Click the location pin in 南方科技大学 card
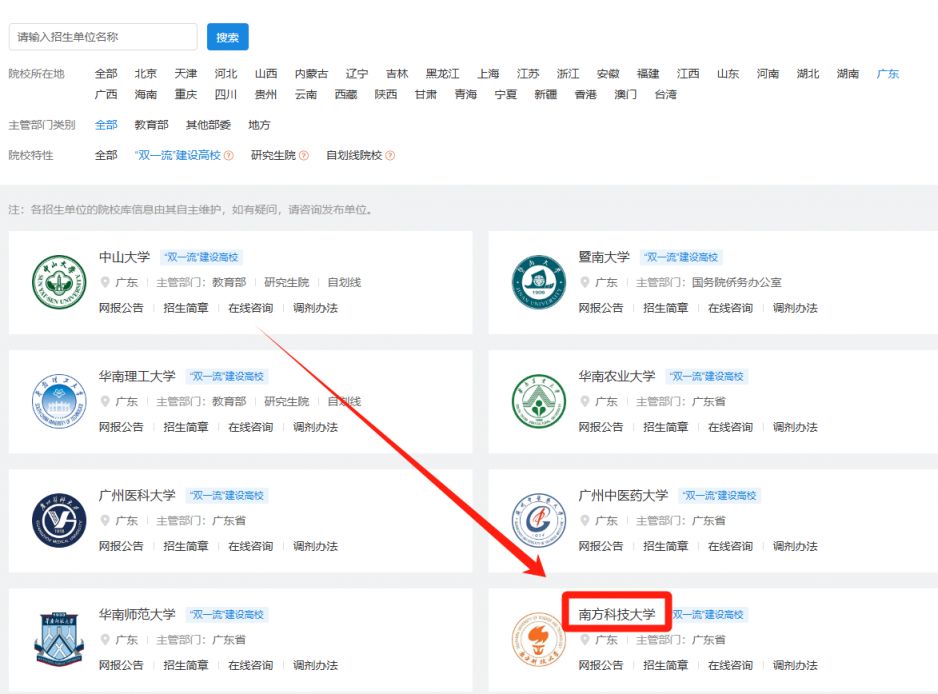Viewport: 938px width, 694px height. click(x=585, y=639)
